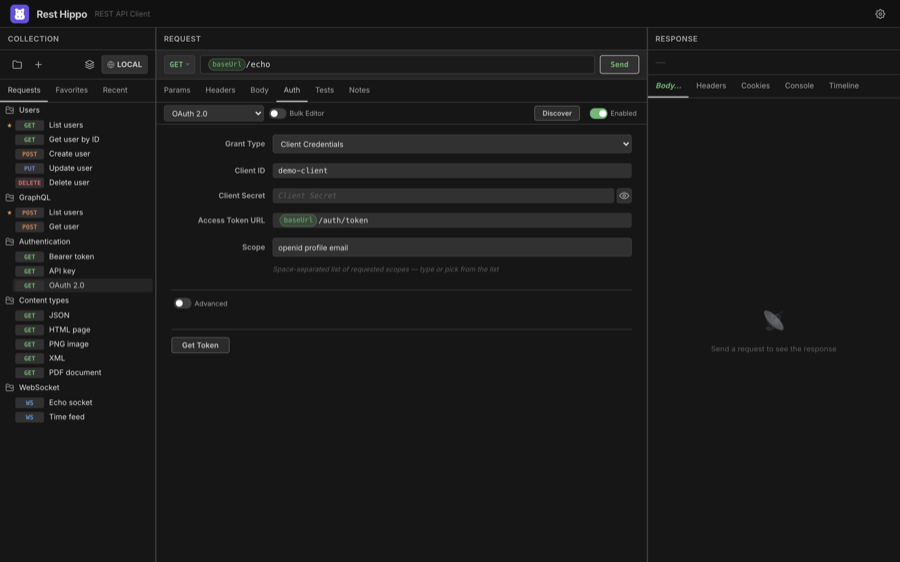
Task: Select the response Body tab
Action: (x=668, y=86)
